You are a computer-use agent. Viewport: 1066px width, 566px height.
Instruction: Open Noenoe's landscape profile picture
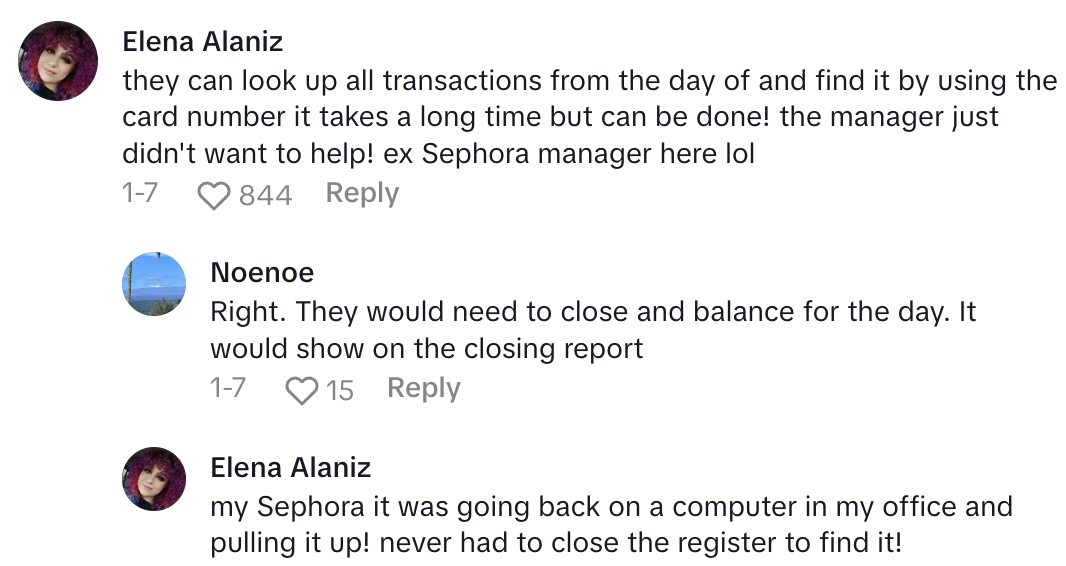coord(154,285)
